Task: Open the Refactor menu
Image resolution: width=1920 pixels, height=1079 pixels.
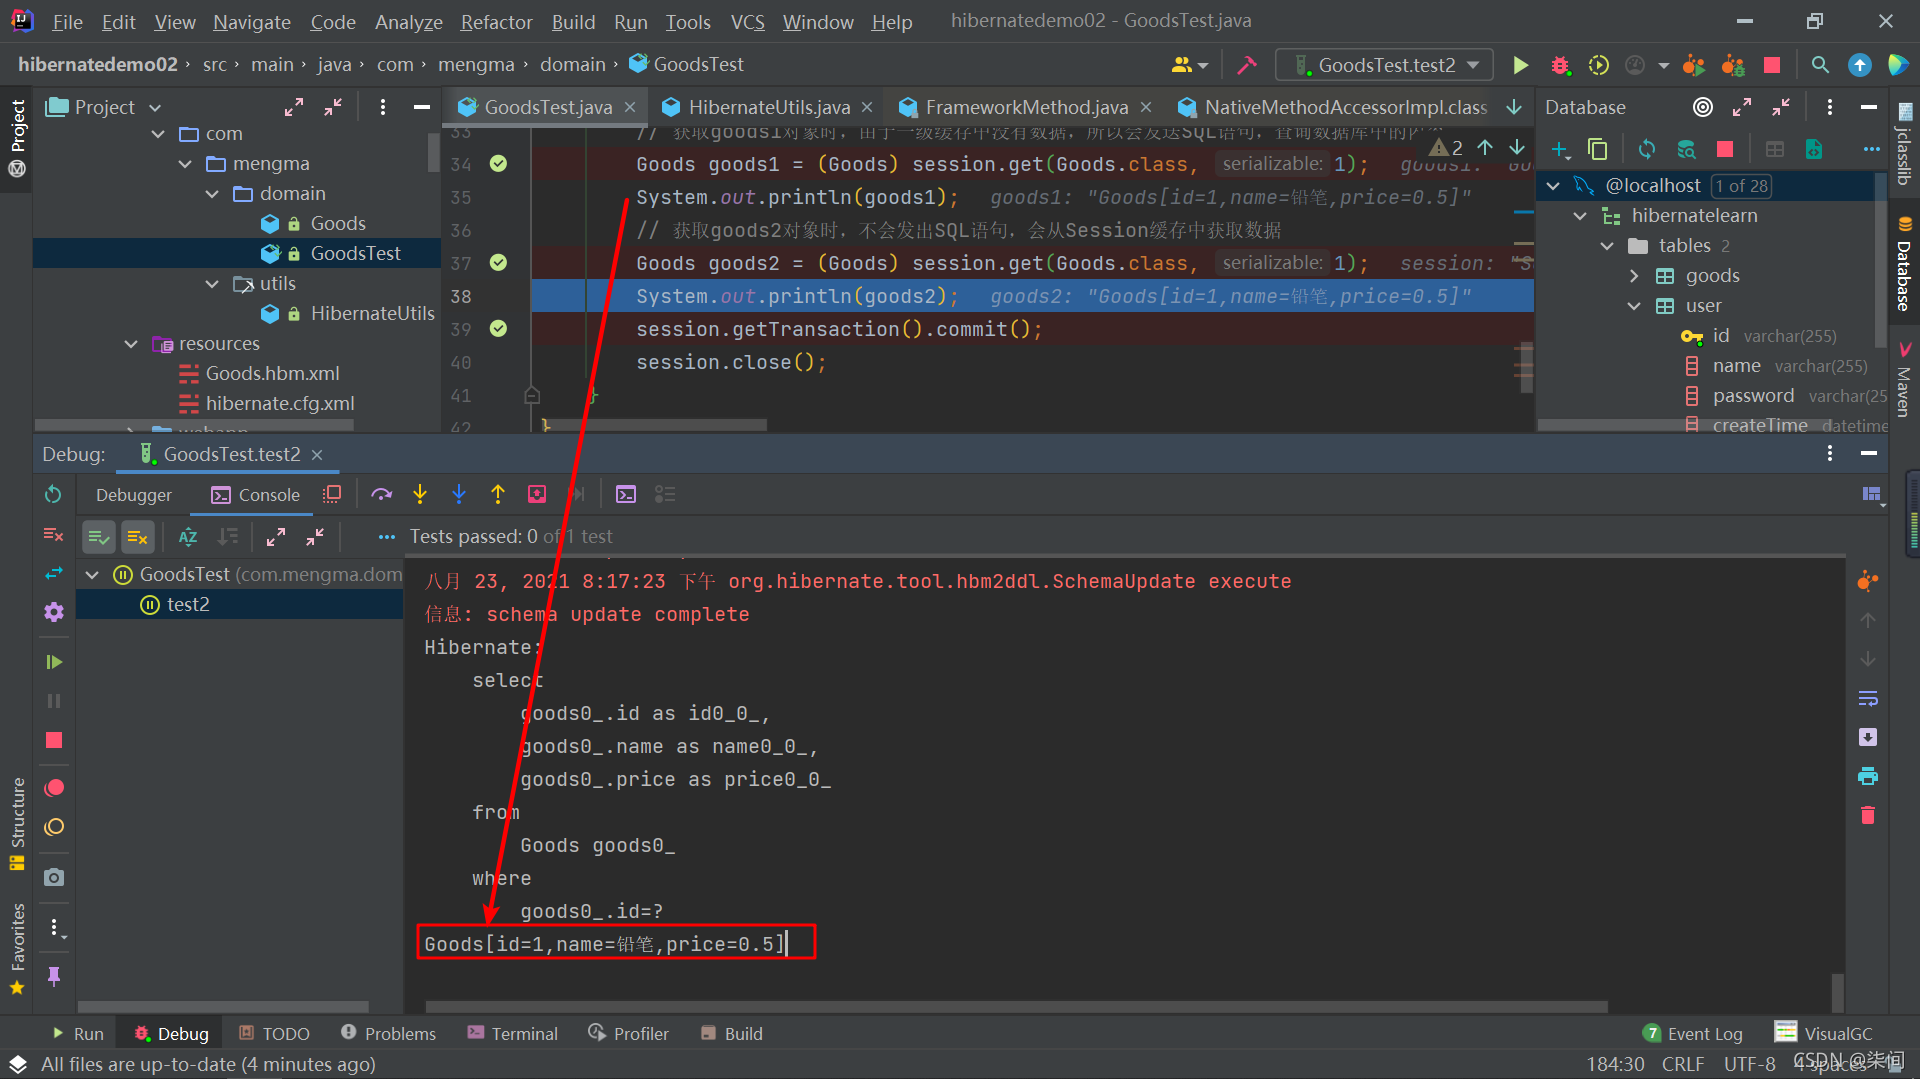Action: point(496,22)
